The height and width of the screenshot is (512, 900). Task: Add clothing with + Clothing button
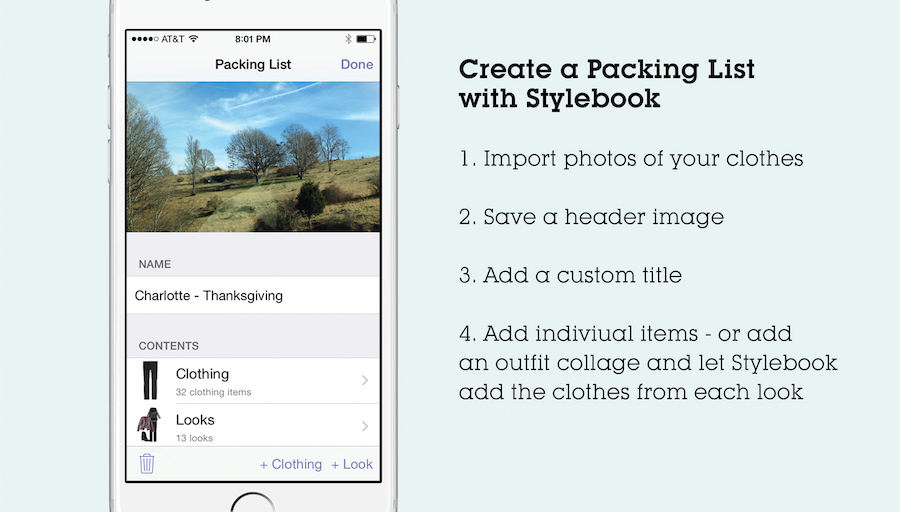(x=290, y=464)
